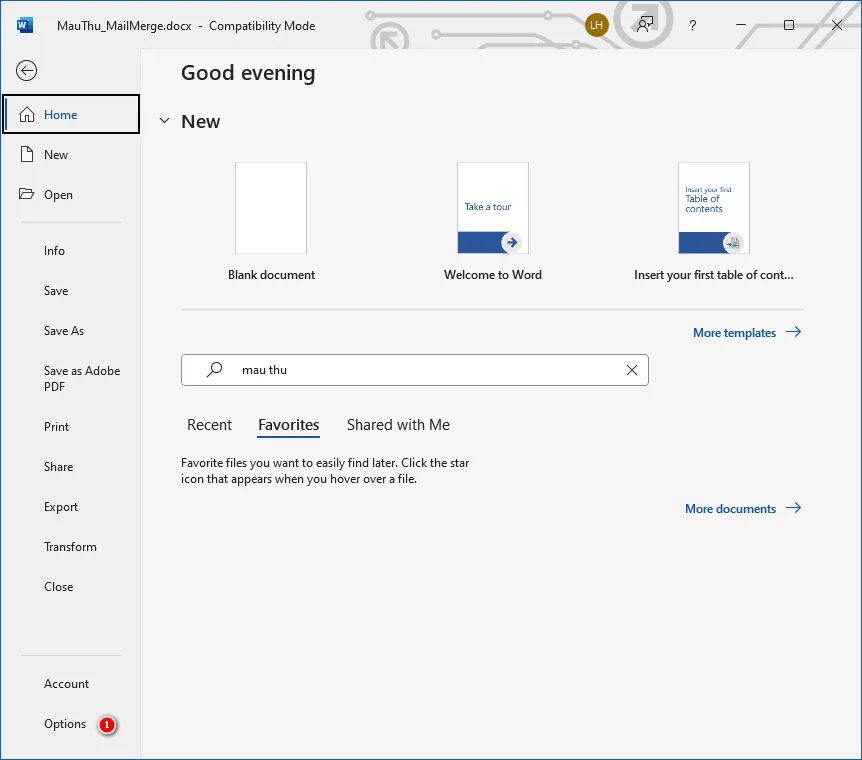Create a Blank document template
This screenshot has width=862, height=760.
click(271, 208)
